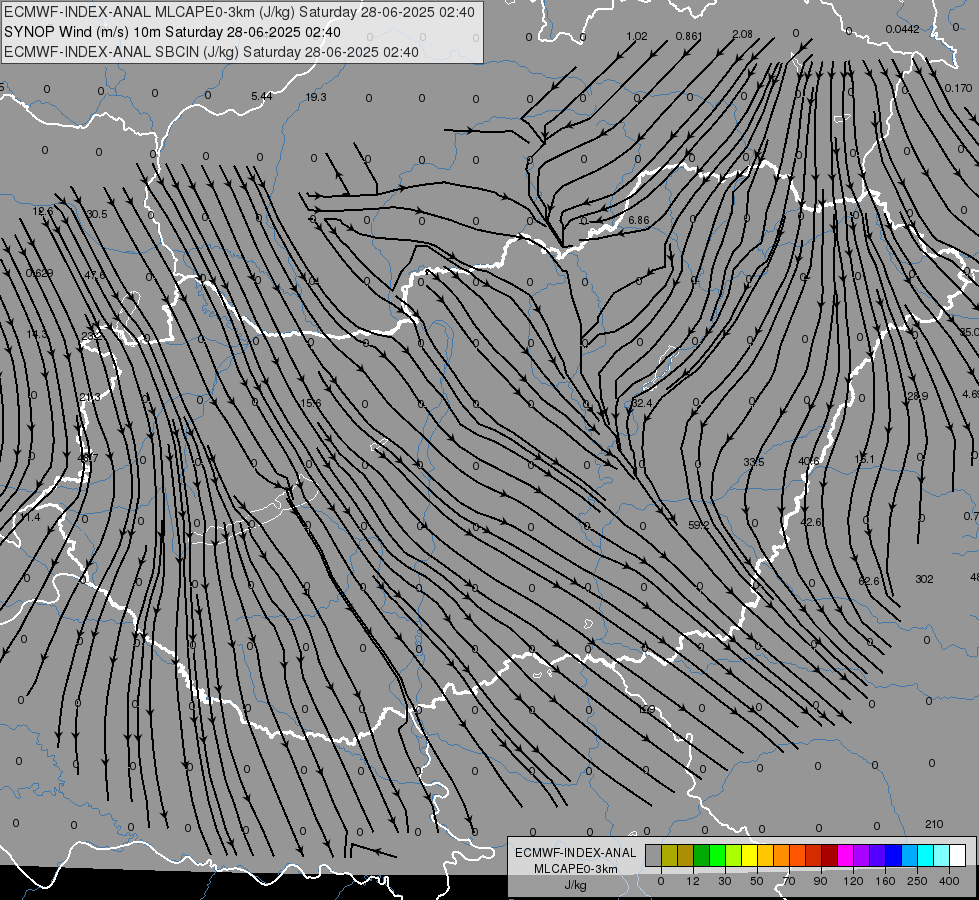This screenshot has height=900, width=979.
Task: Click the legend scale value 70
Action: (x=789, y=881)
